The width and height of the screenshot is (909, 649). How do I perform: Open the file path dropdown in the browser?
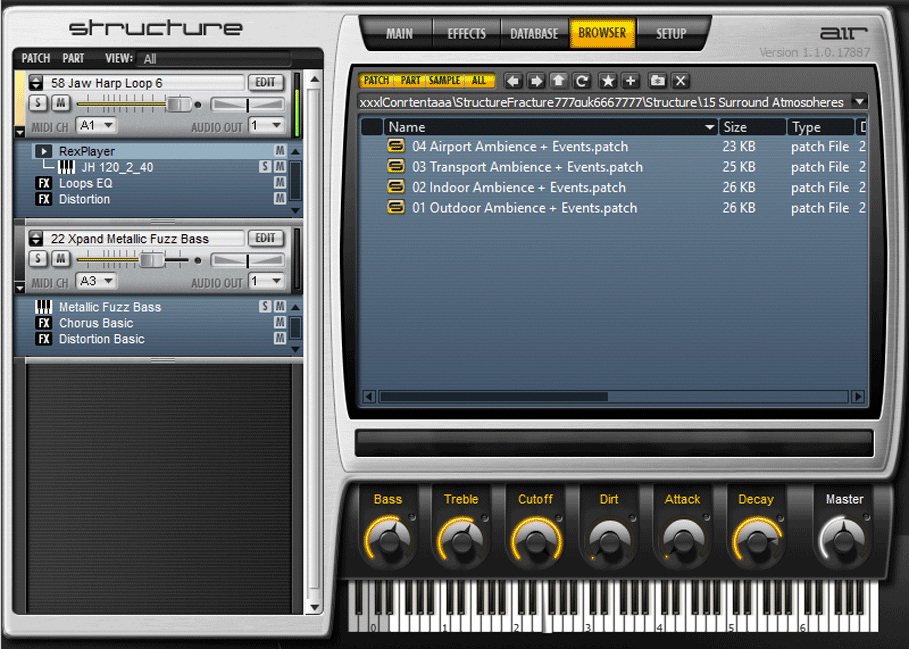point(858,101)
